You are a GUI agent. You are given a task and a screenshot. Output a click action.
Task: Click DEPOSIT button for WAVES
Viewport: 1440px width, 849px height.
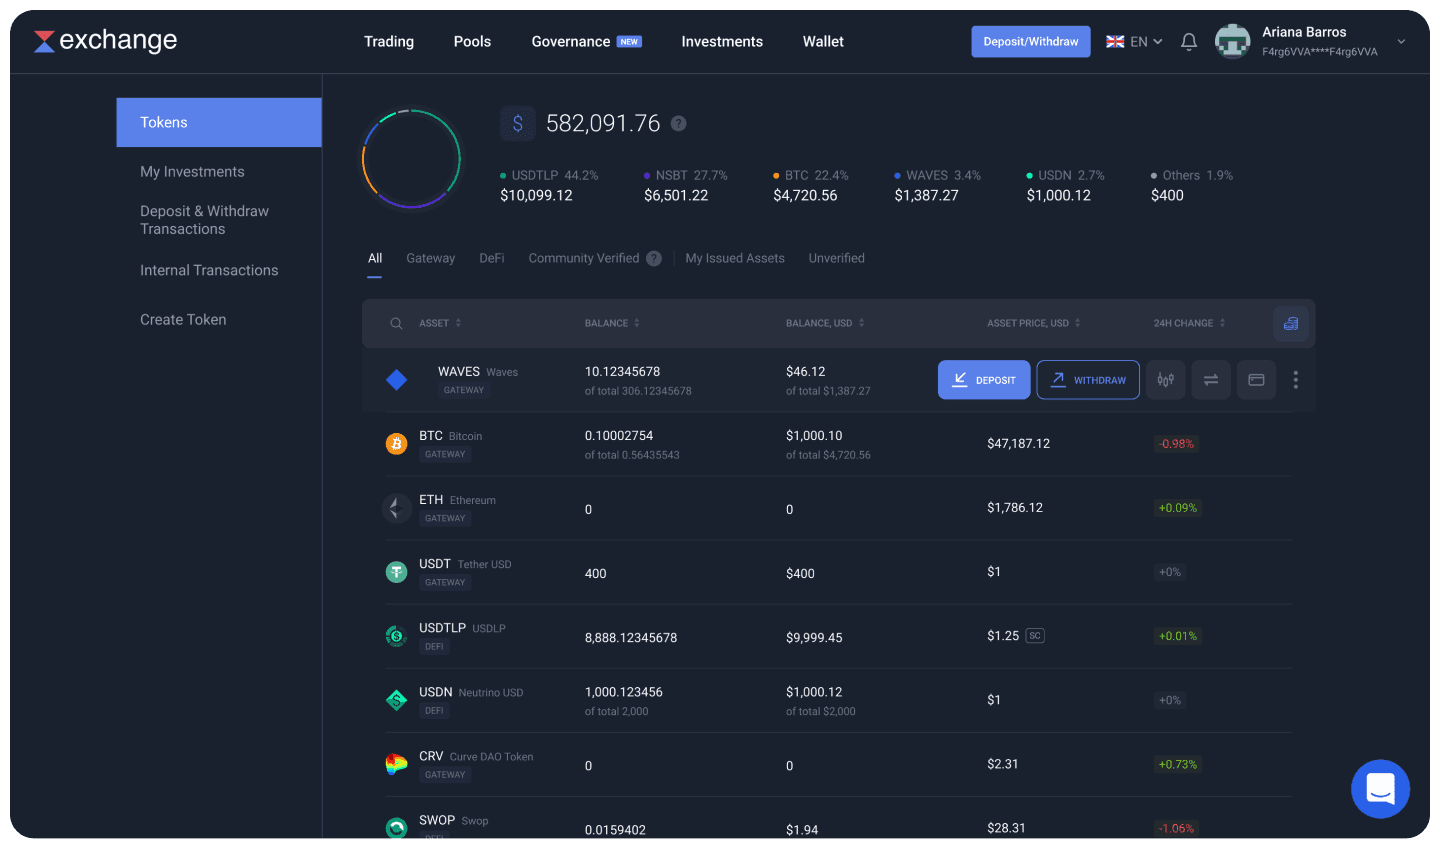[984, 380]
